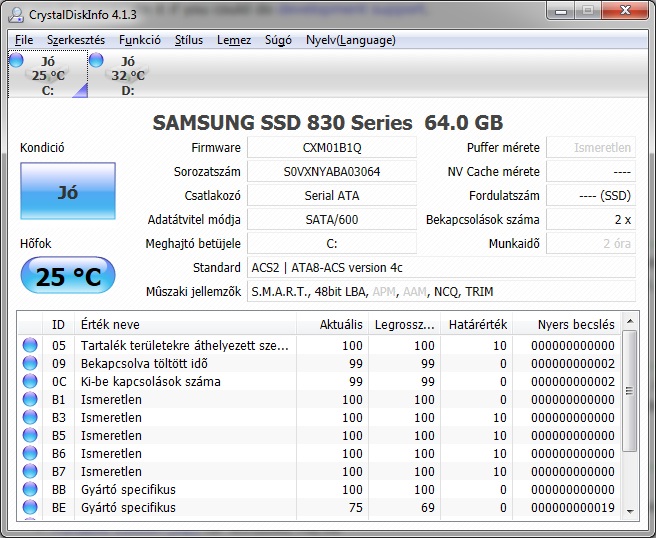
Task: Click the Bekapcsolások száma 2 x field
Action: pyautogui.click(x=591, y=220)
